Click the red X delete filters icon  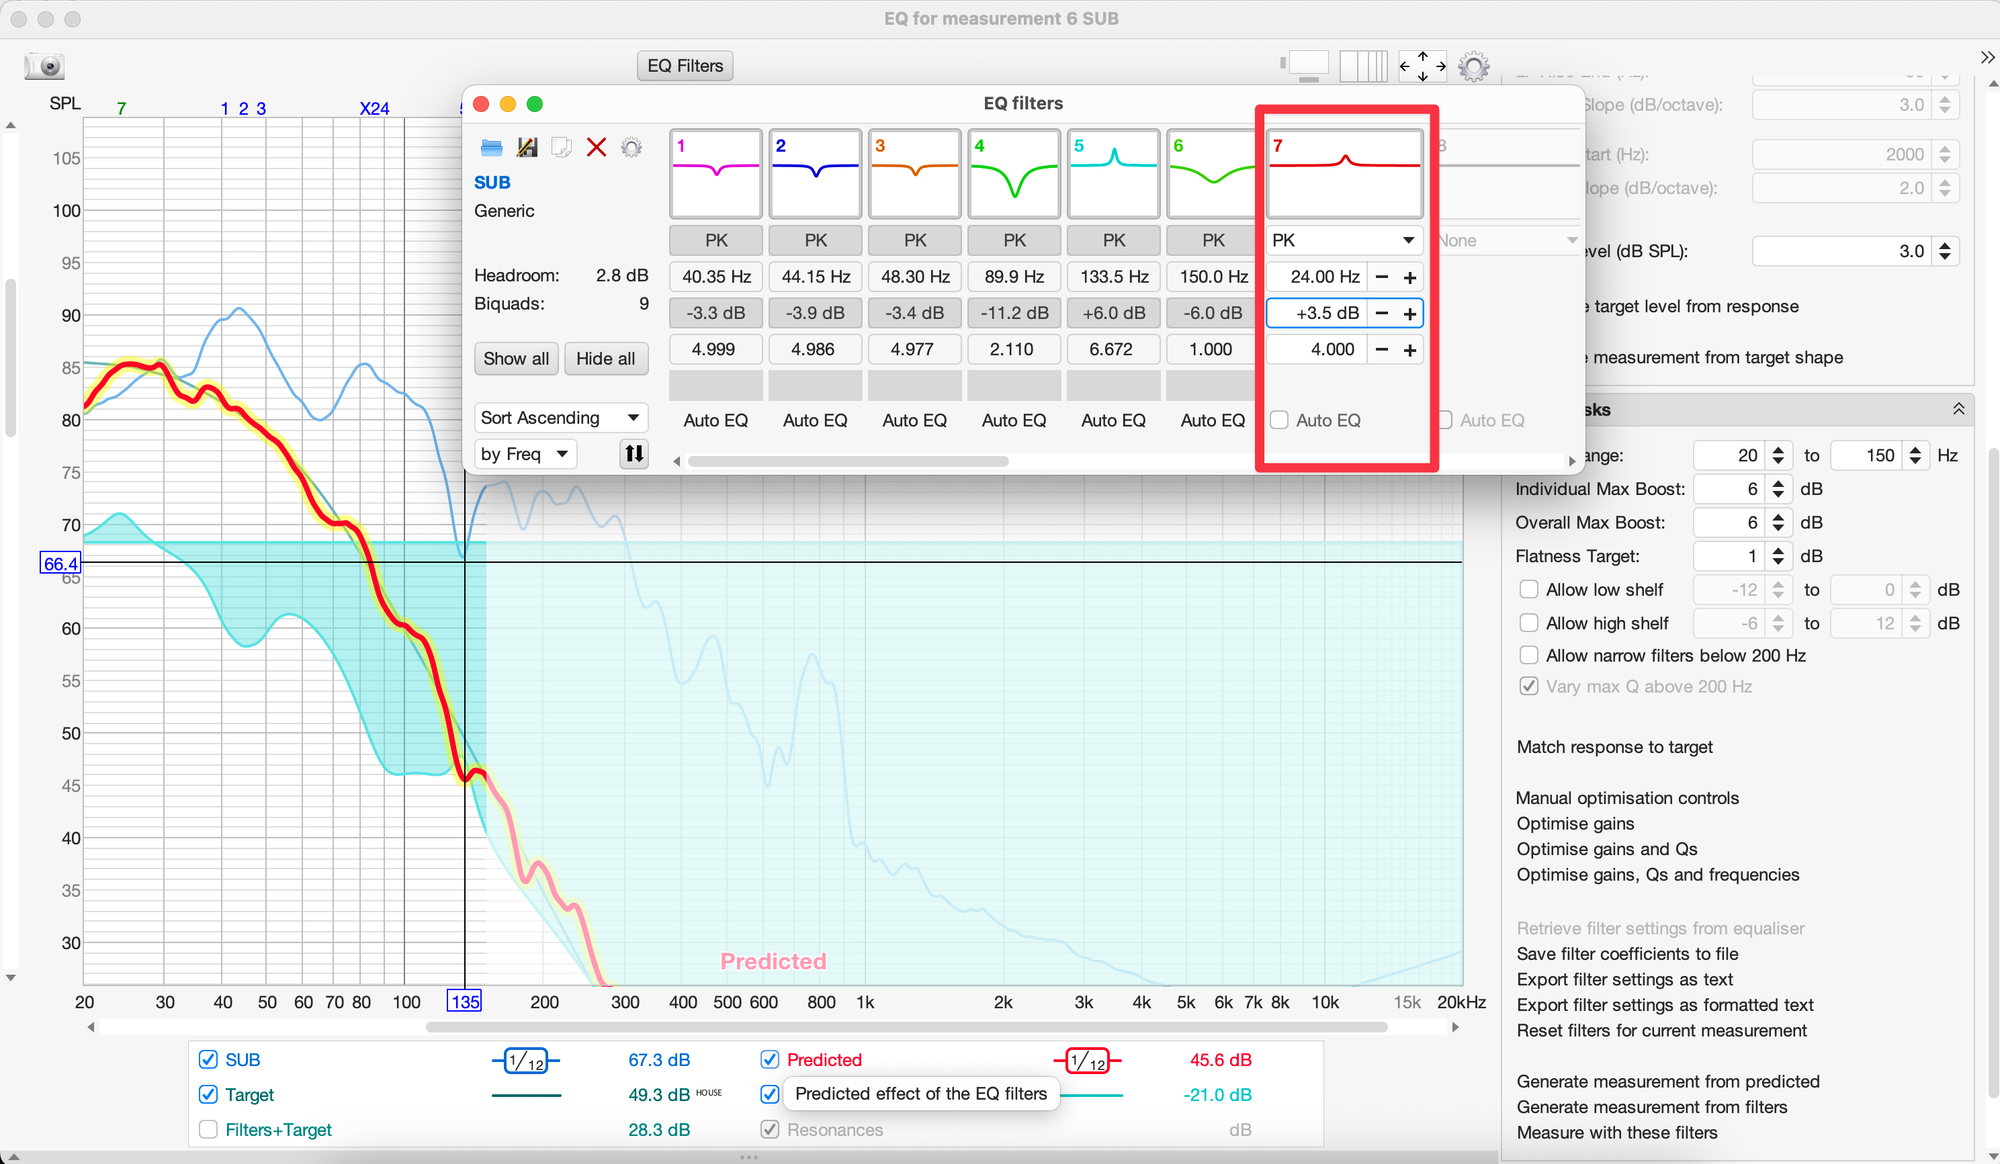click(596, 148)
